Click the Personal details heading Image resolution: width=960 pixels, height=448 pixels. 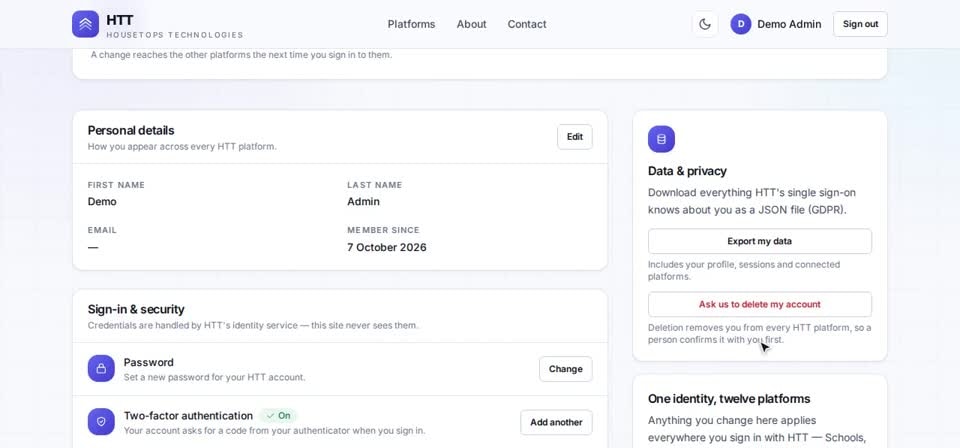[x=131, y=130]
